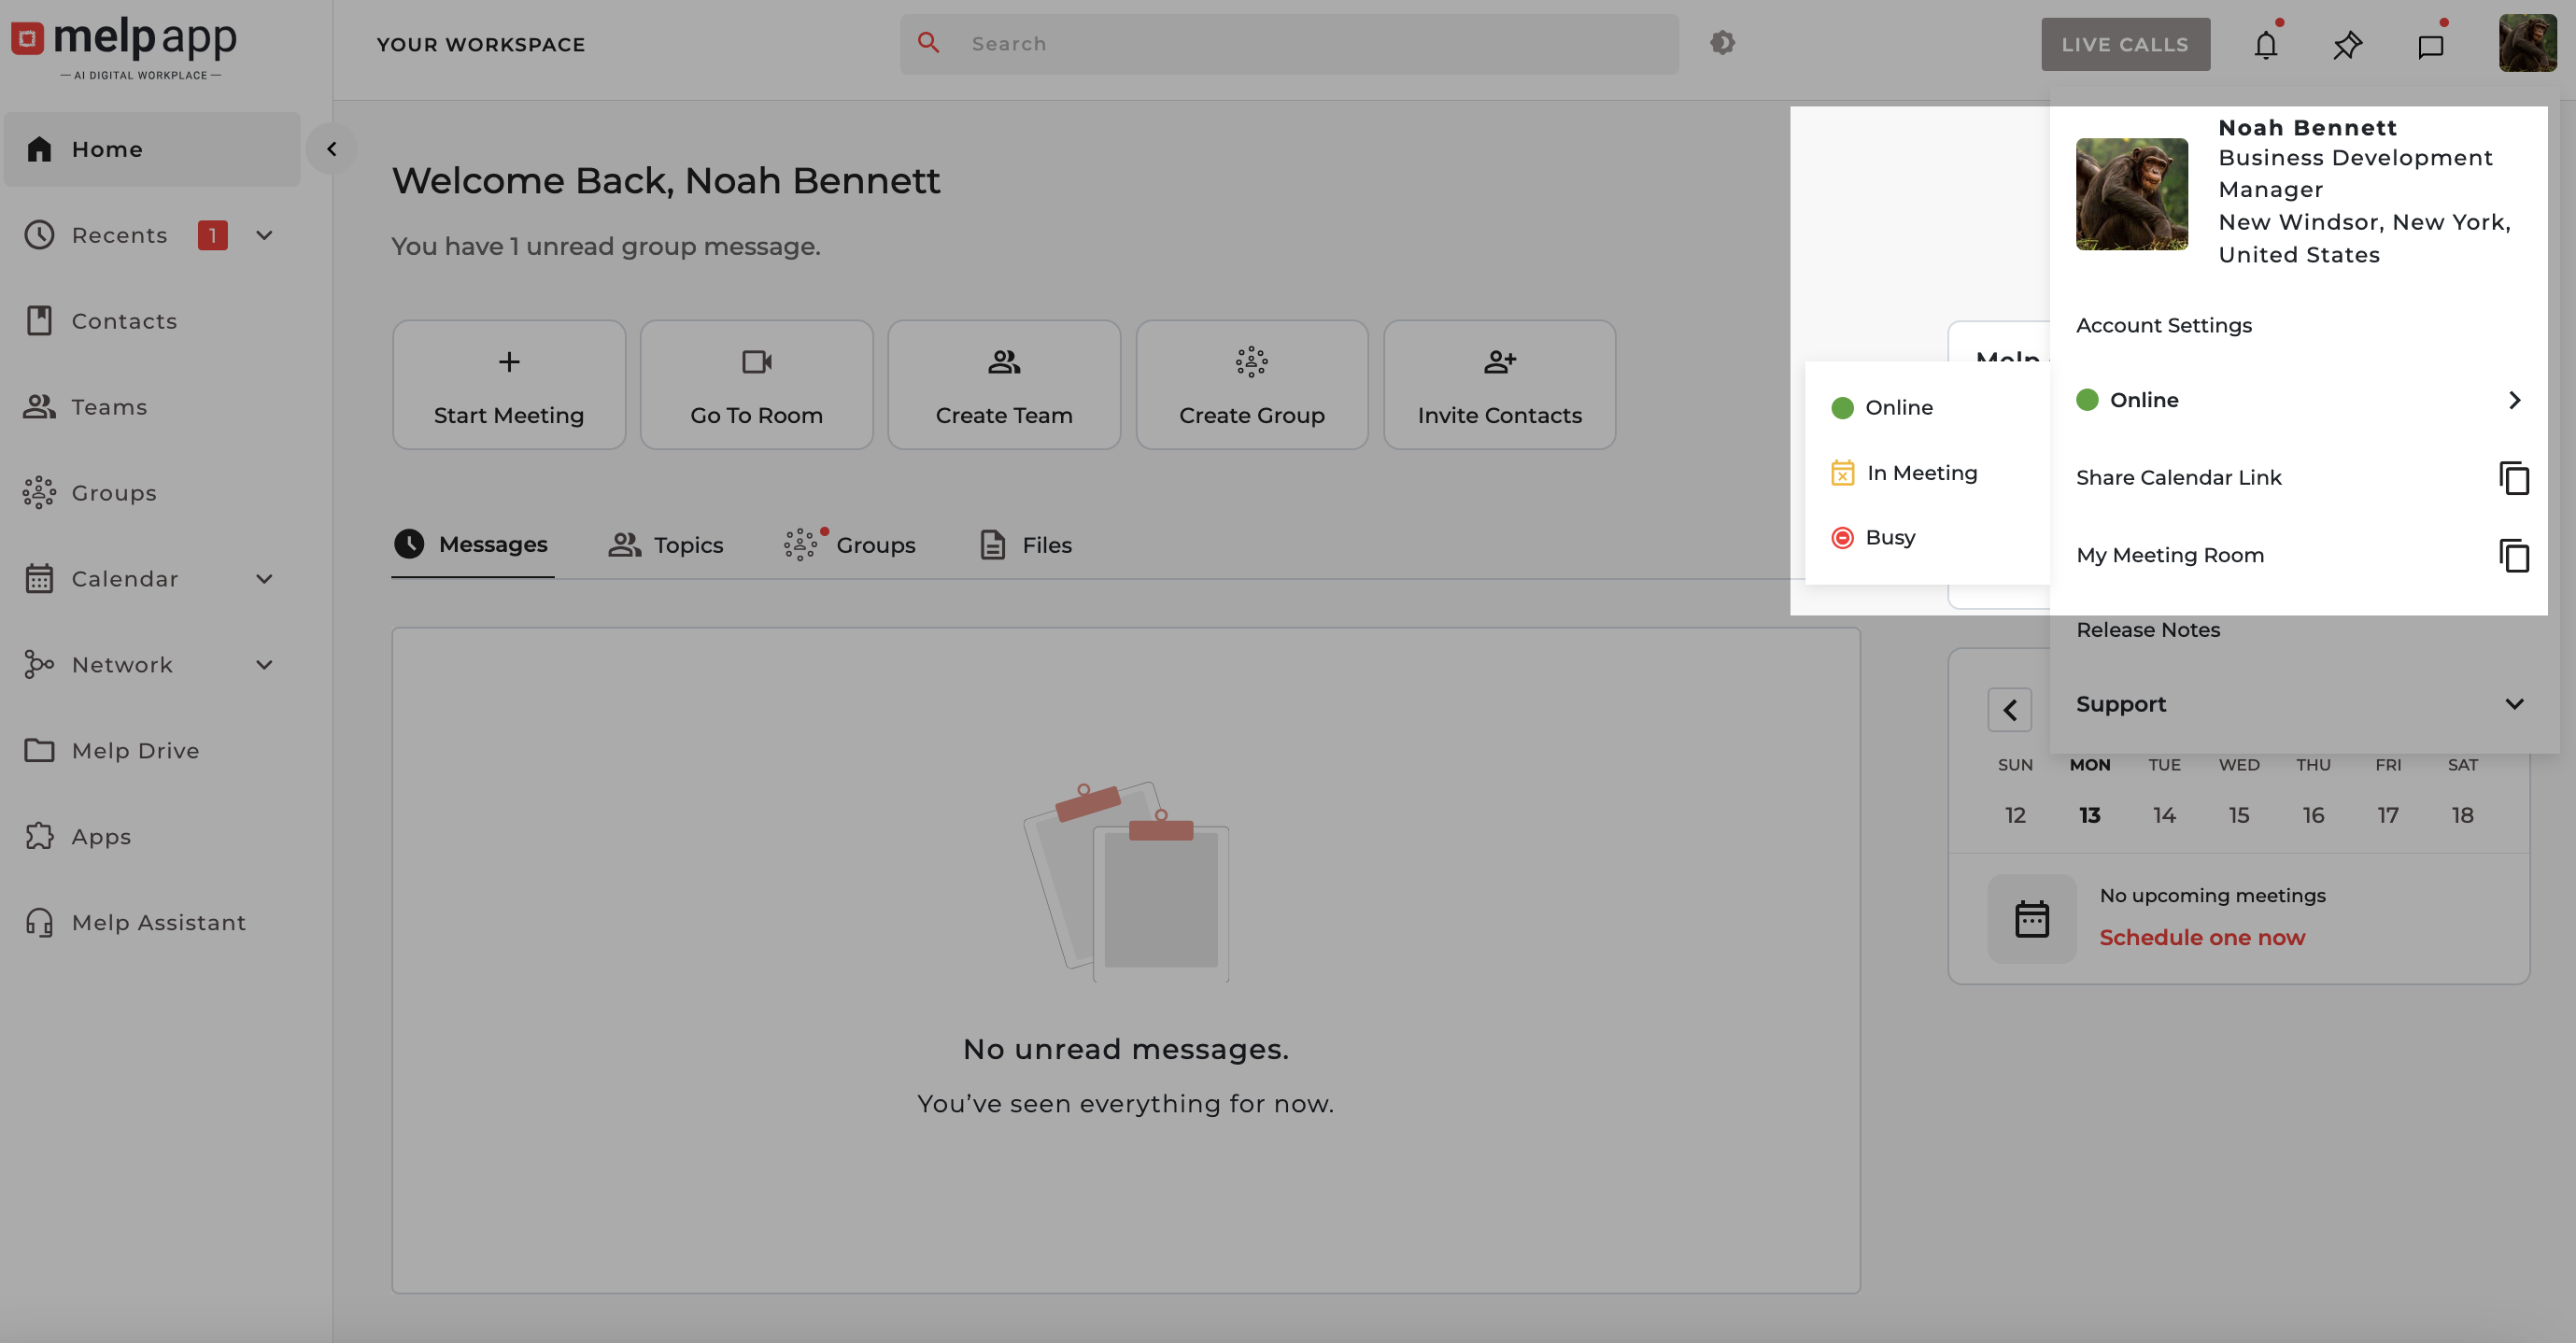The width and height of the screenshot is (2576, 1343).
Task: Copy the My Meeting Room link
Action: (2514, 555)
